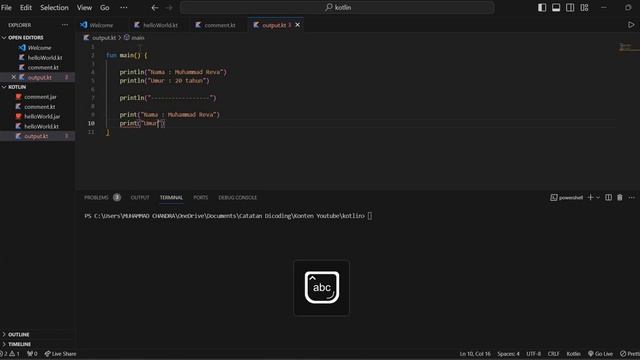Click the terminal prompt input area
Viewport: 640px width, 360px height.
tap(369, 216)
